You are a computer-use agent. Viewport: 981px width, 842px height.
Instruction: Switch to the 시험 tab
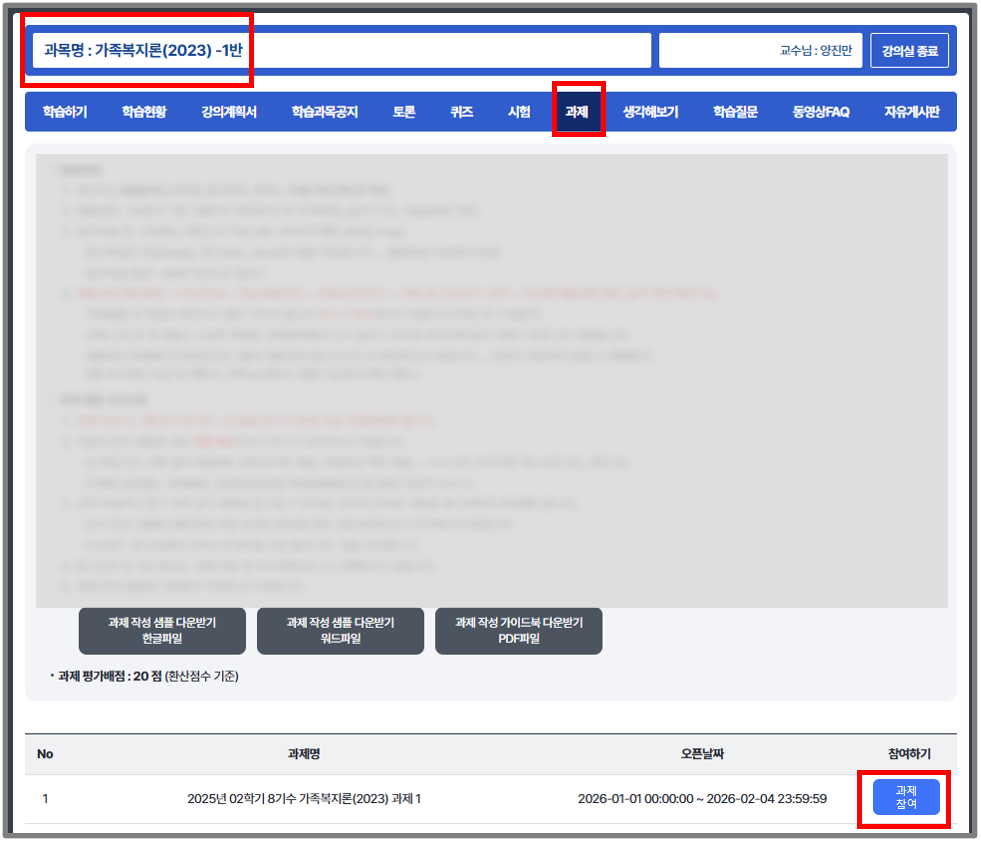[519, 112]
